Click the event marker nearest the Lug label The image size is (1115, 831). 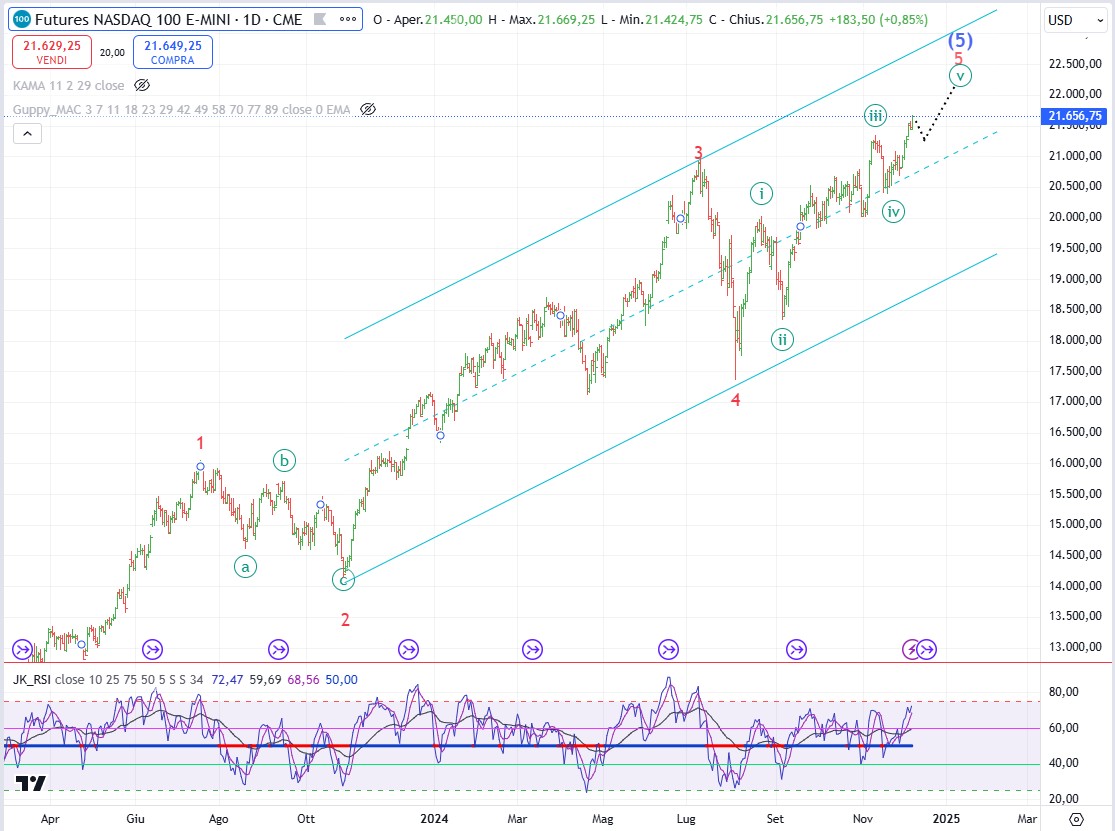click(668, 649)
